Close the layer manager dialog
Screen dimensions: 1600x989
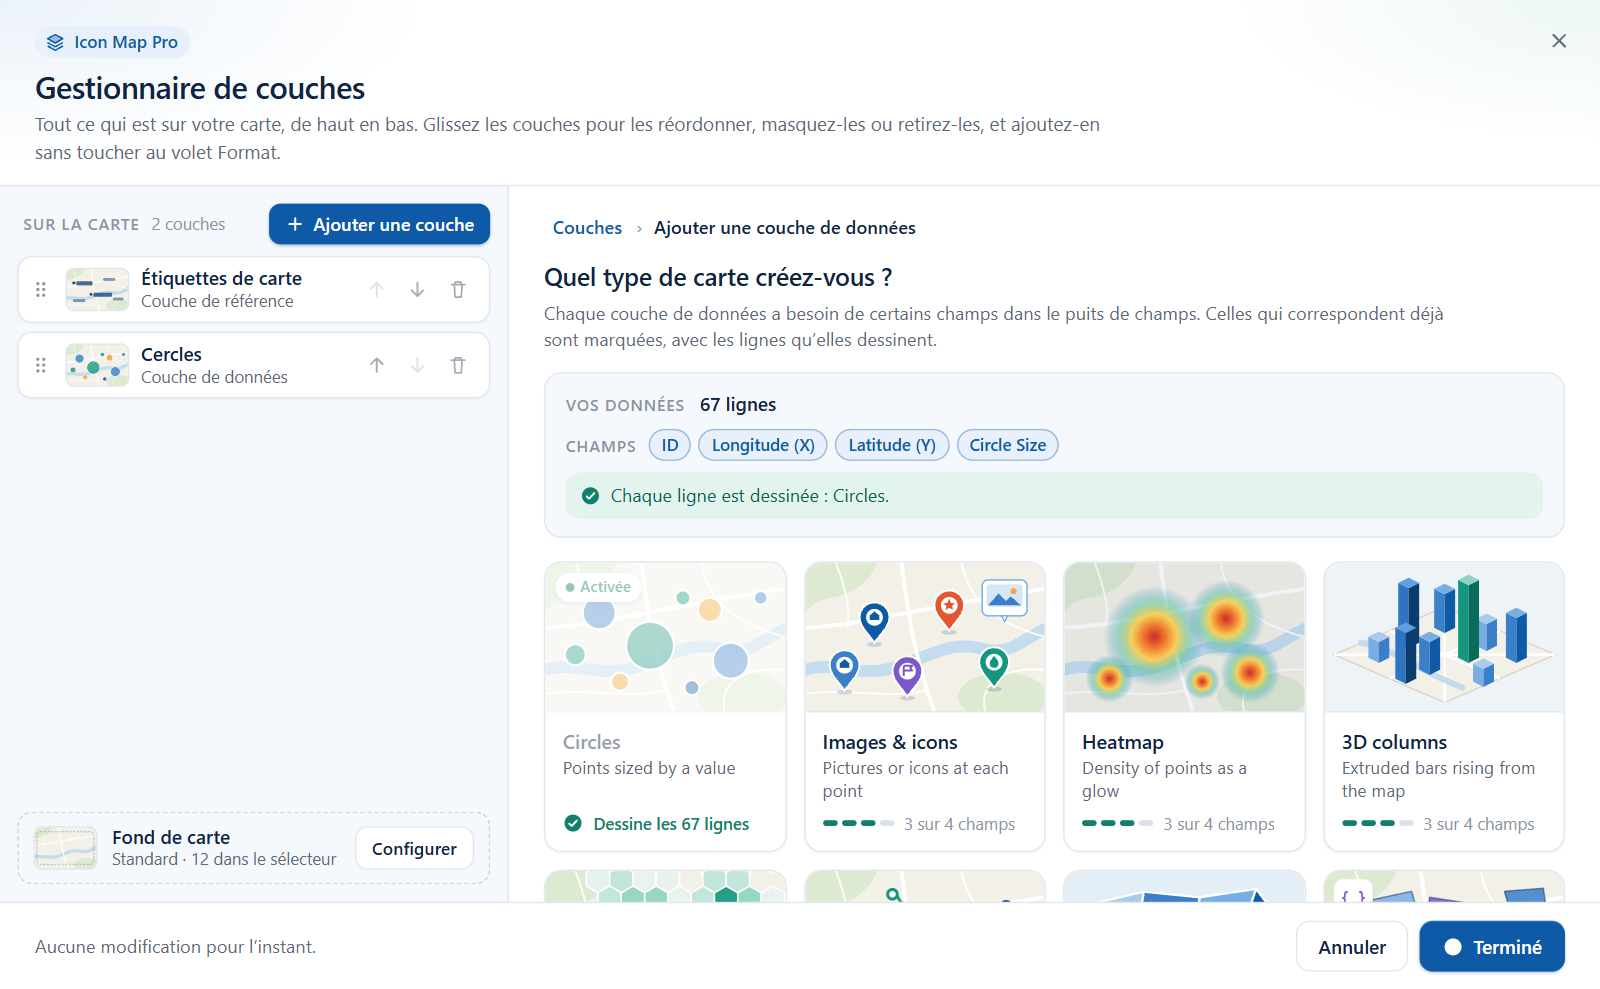coord(1559,41)
